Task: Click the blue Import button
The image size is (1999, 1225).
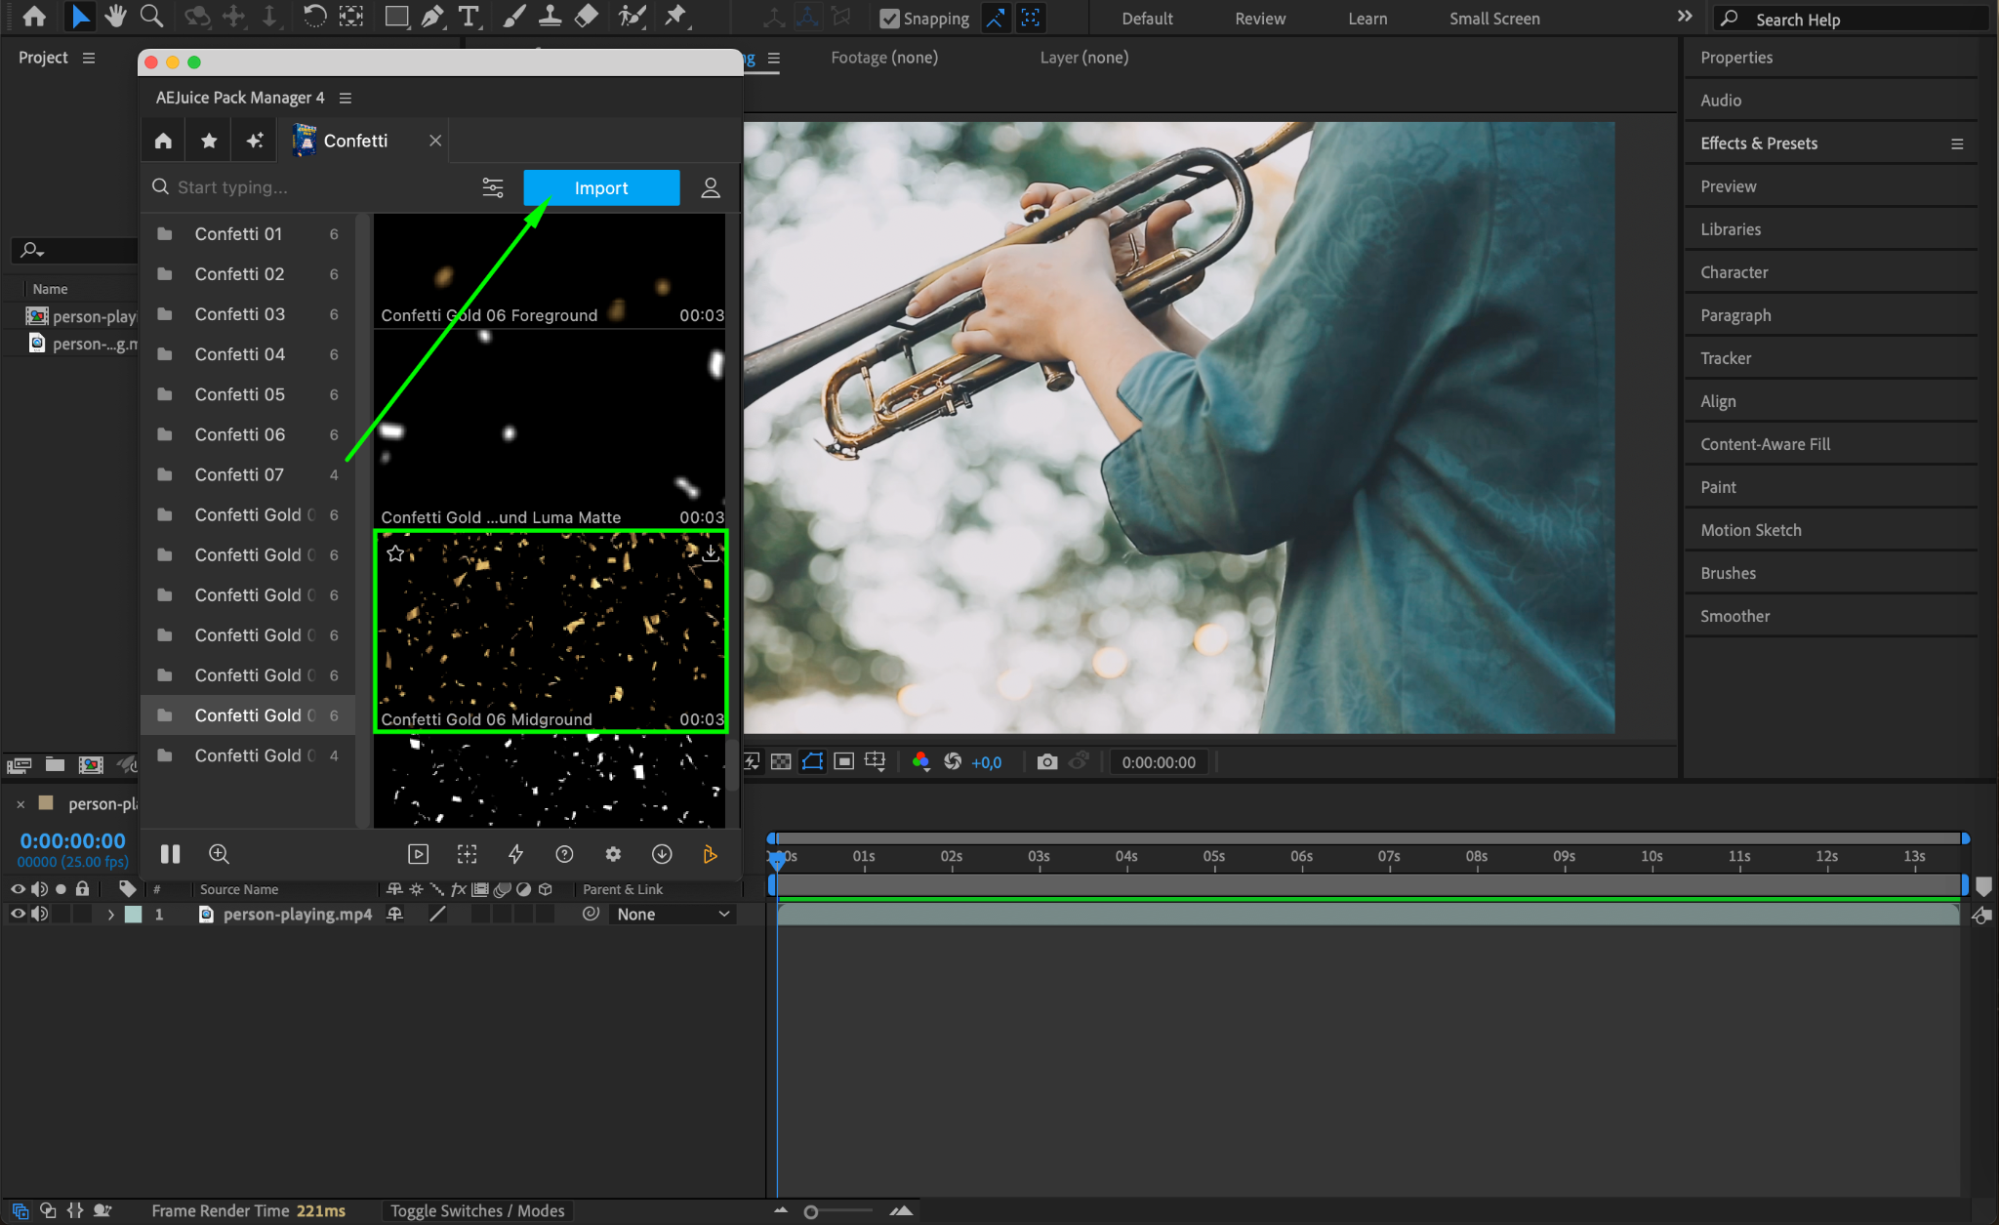Action: (601, 187)
